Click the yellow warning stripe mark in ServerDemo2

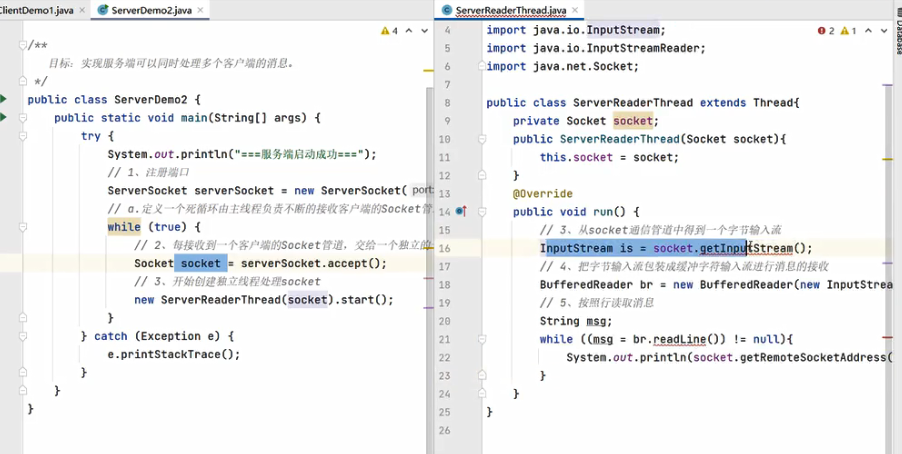coord(429,71)
